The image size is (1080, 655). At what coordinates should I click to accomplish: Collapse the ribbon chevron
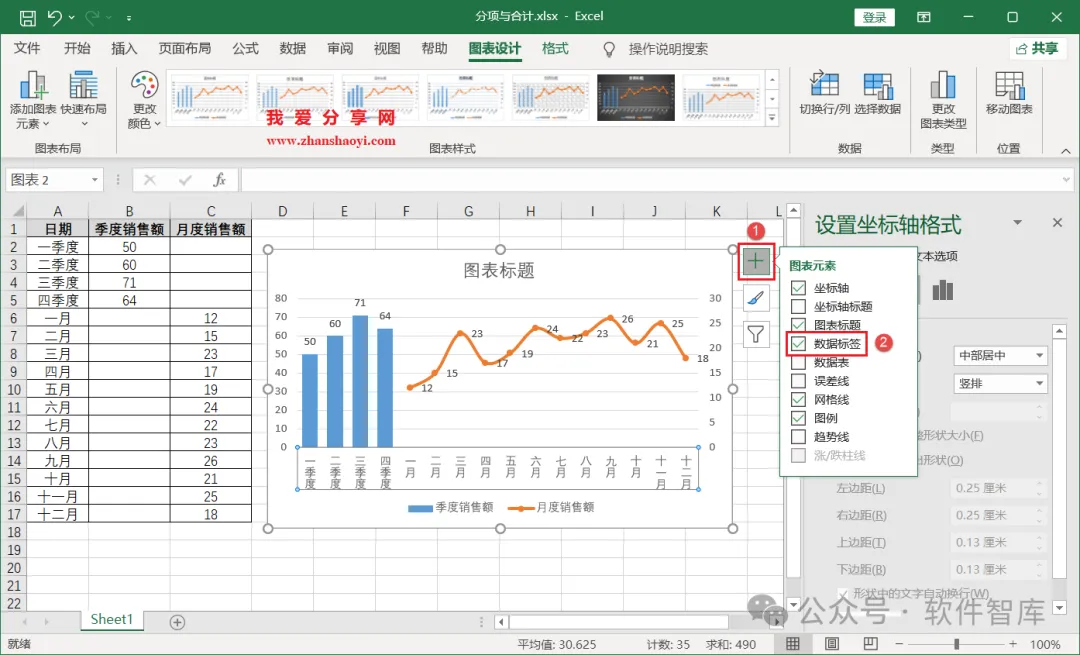tap(1066, 151)
